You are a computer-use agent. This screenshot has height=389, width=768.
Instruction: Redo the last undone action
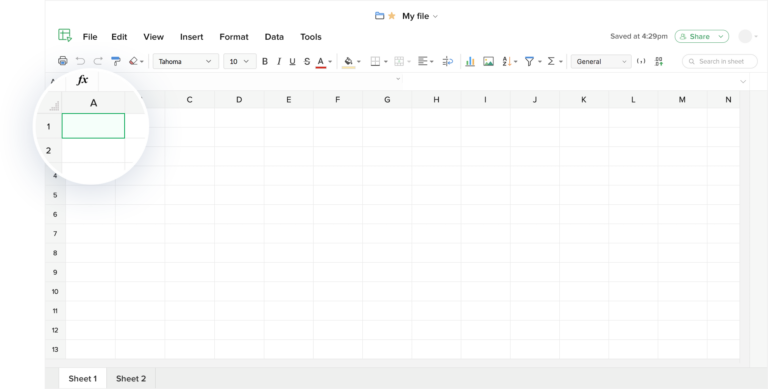pos(98,61)
